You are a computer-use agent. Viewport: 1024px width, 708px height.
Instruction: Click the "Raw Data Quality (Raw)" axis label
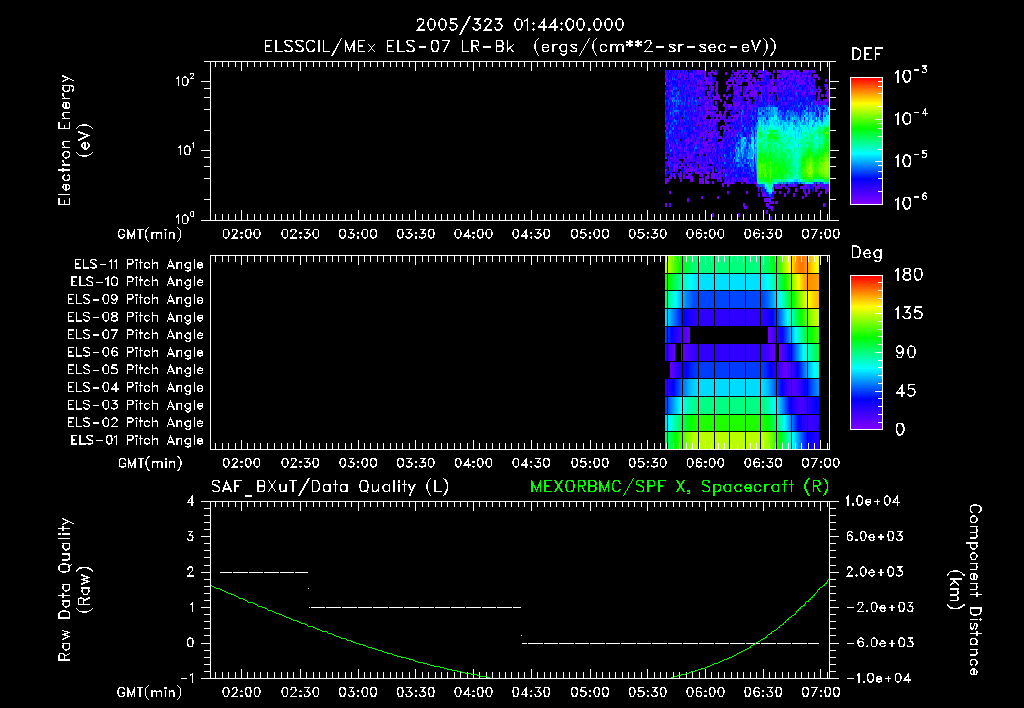point(74,590)
